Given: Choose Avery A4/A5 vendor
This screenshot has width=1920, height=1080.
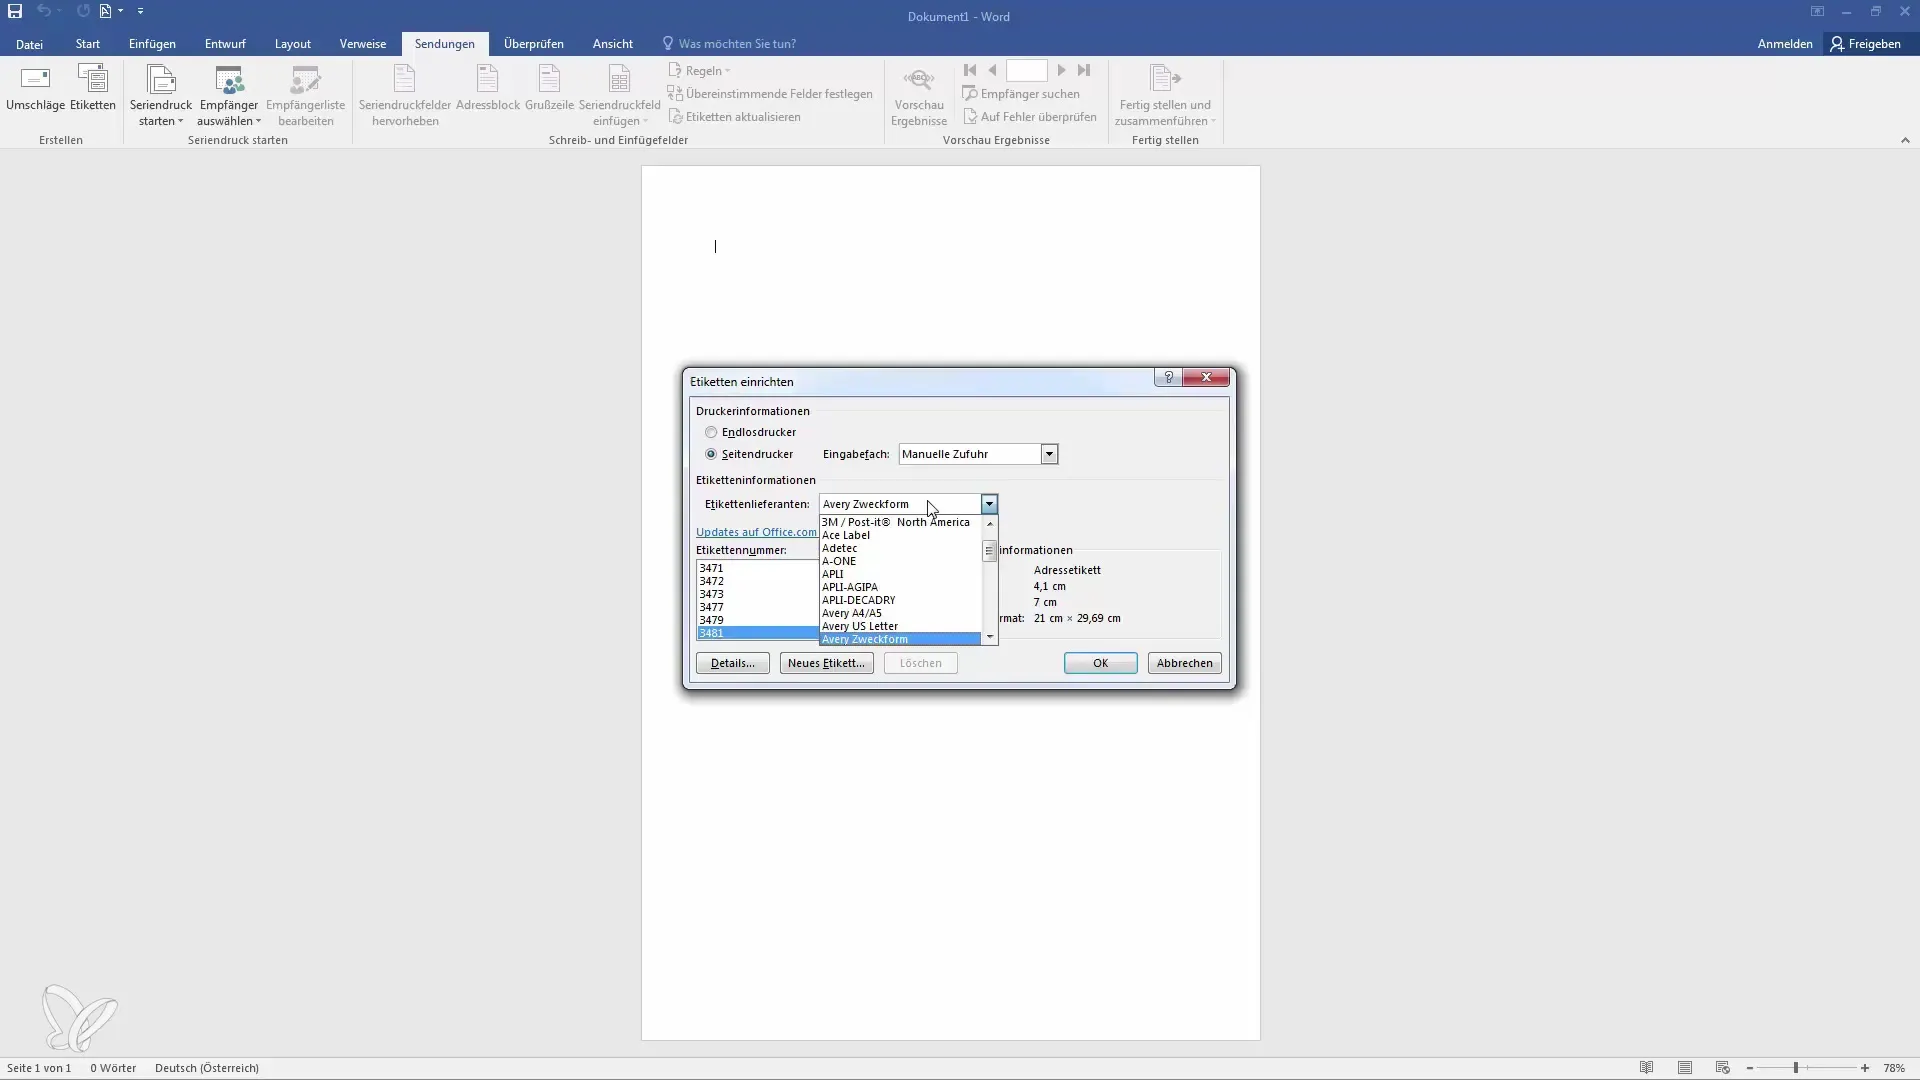Looking at the screenshot, I should tap(900, 613).
